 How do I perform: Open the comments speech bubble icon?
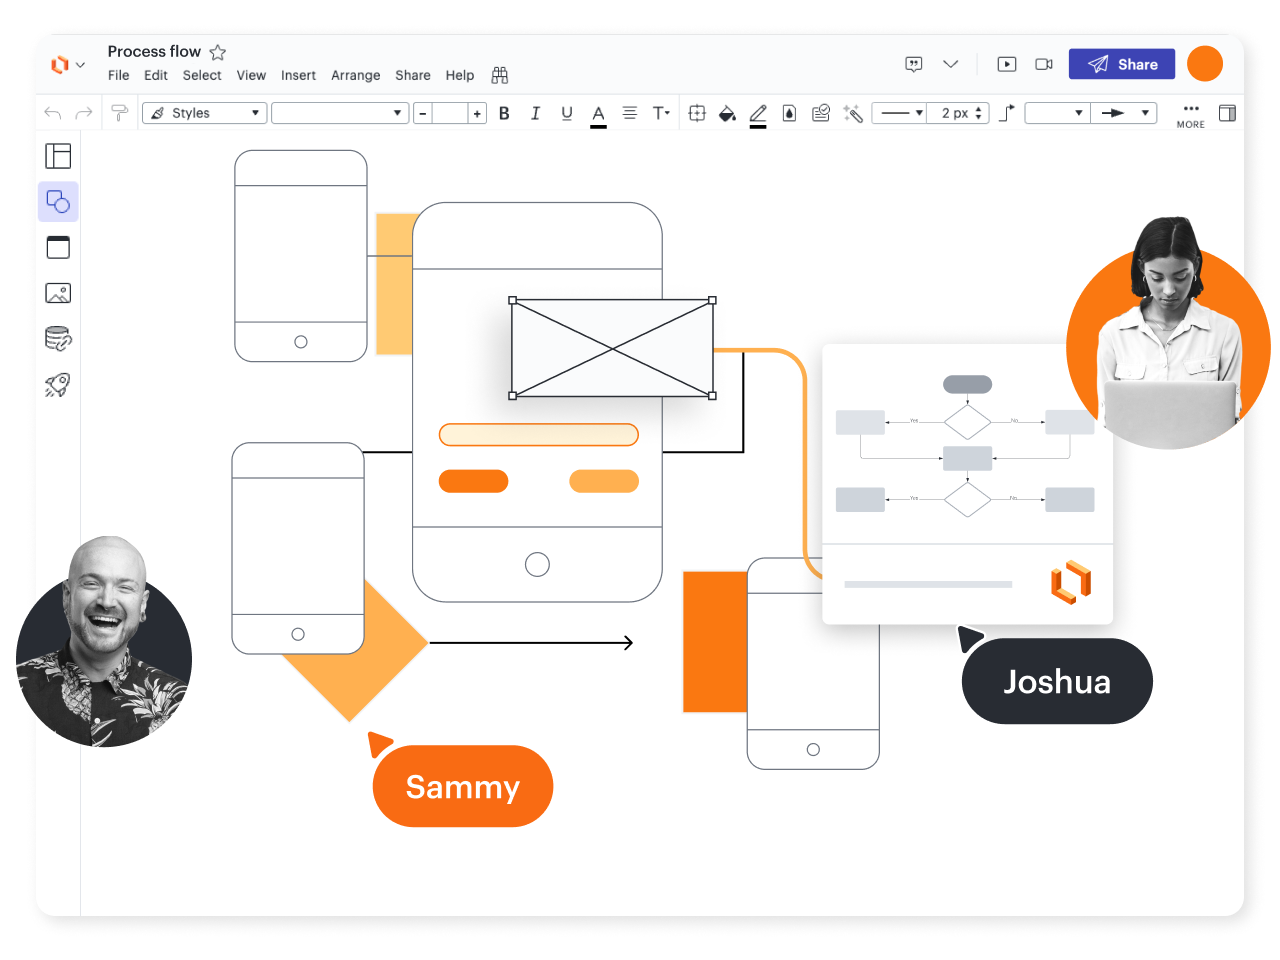(913, 64)
